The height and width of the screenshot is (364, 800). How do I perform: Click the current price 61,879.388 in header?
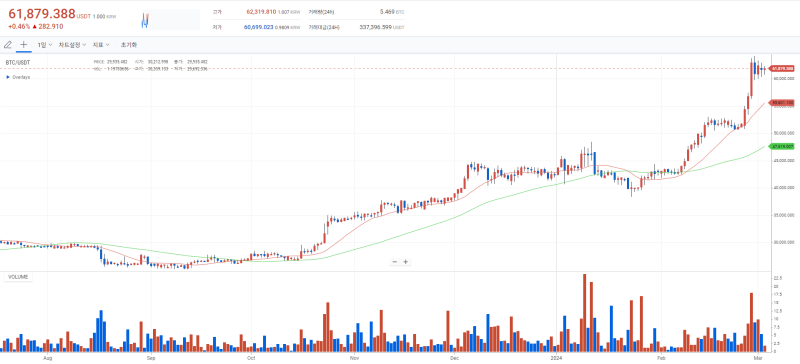(x=42, y=14)
